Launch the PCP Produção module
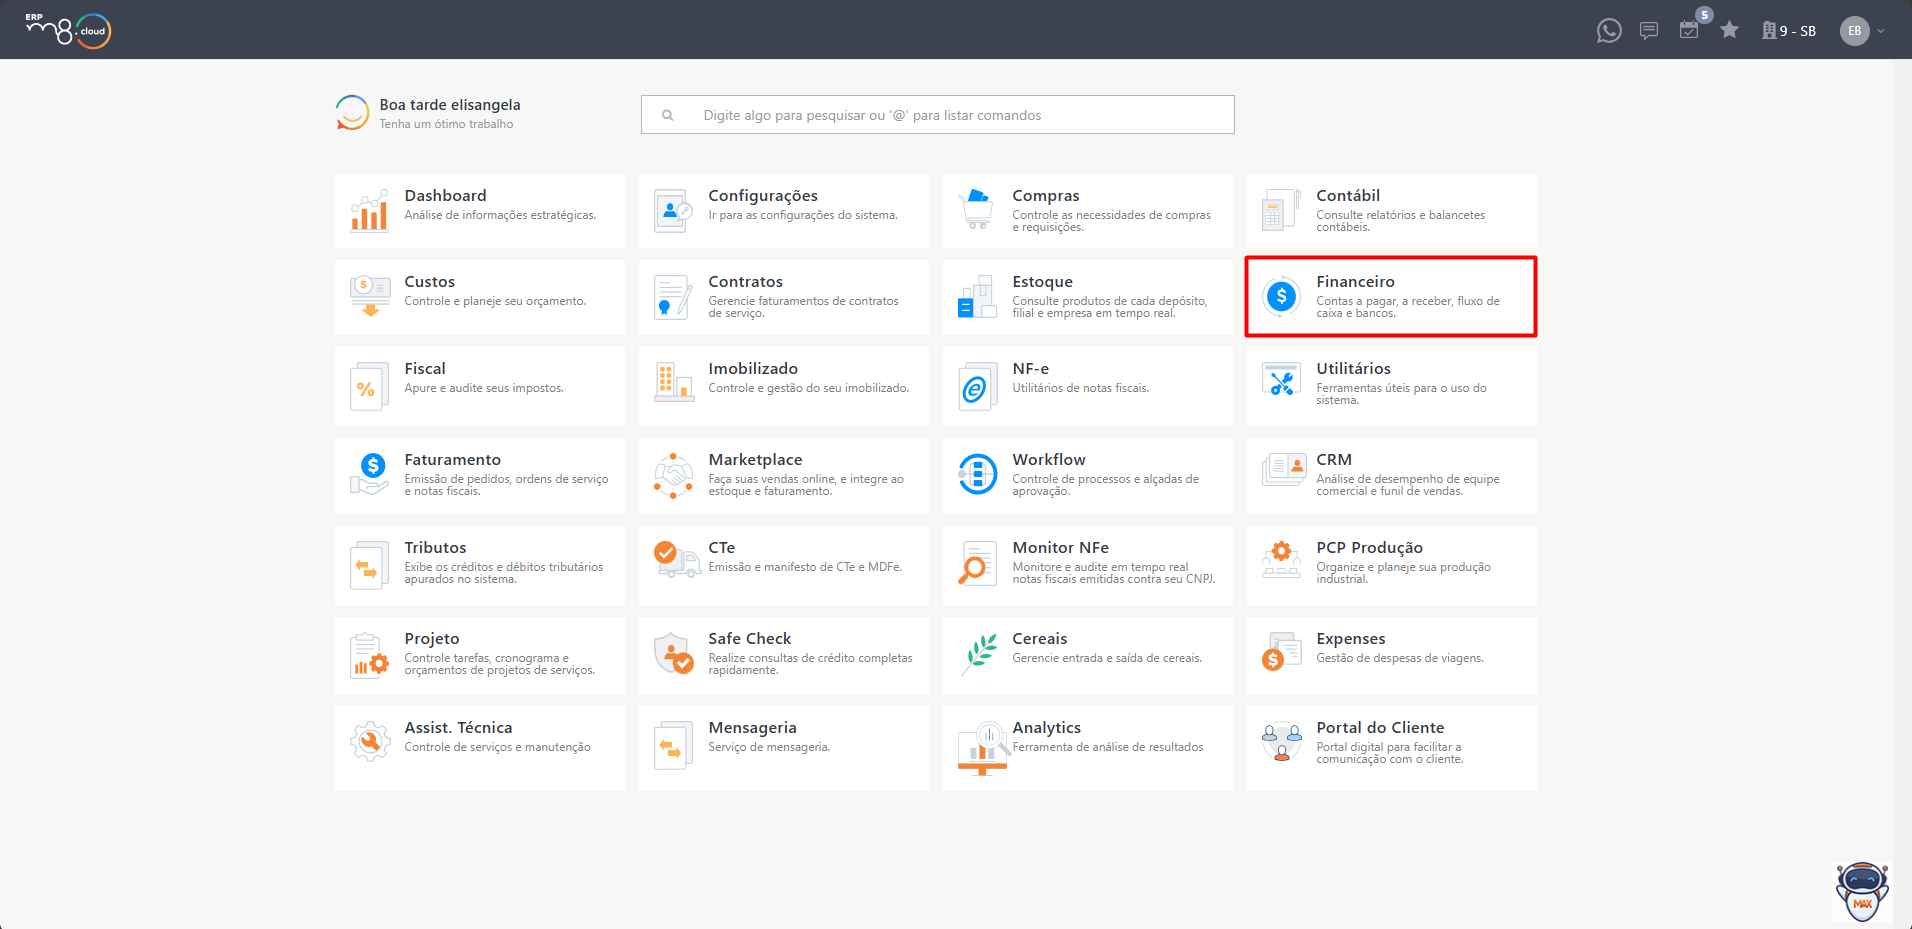 (x=1390, y=564)
